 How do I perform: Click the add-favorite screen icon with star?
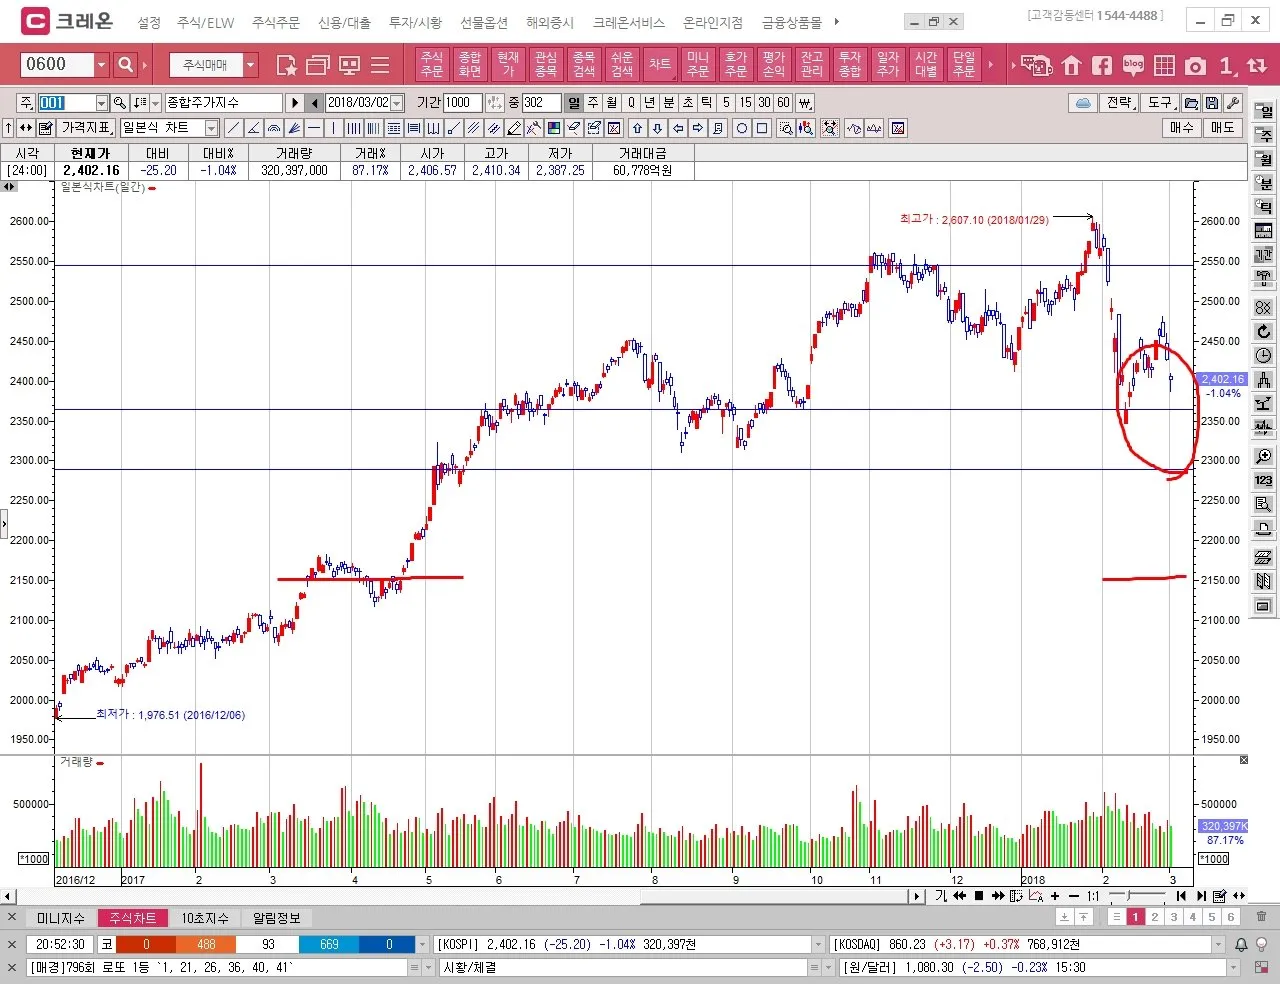[287, 66]
